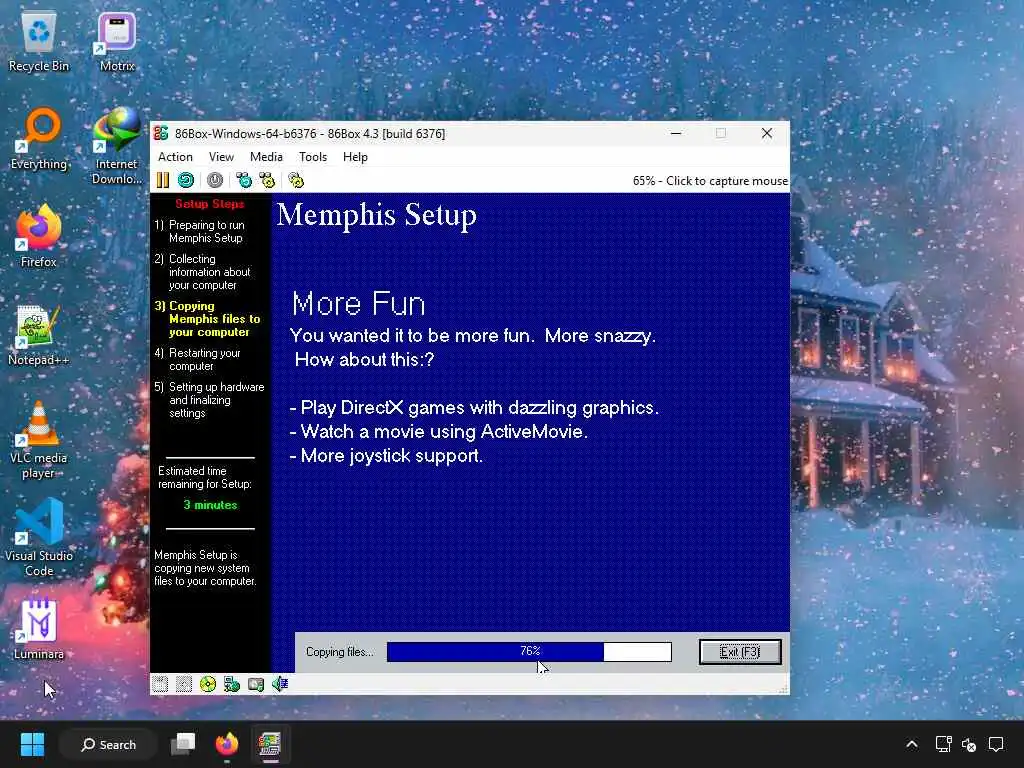The height and width of the screenshot is (768, 1024).
Task: Click the taskbar Search box
Action: (x=108, y=744)
